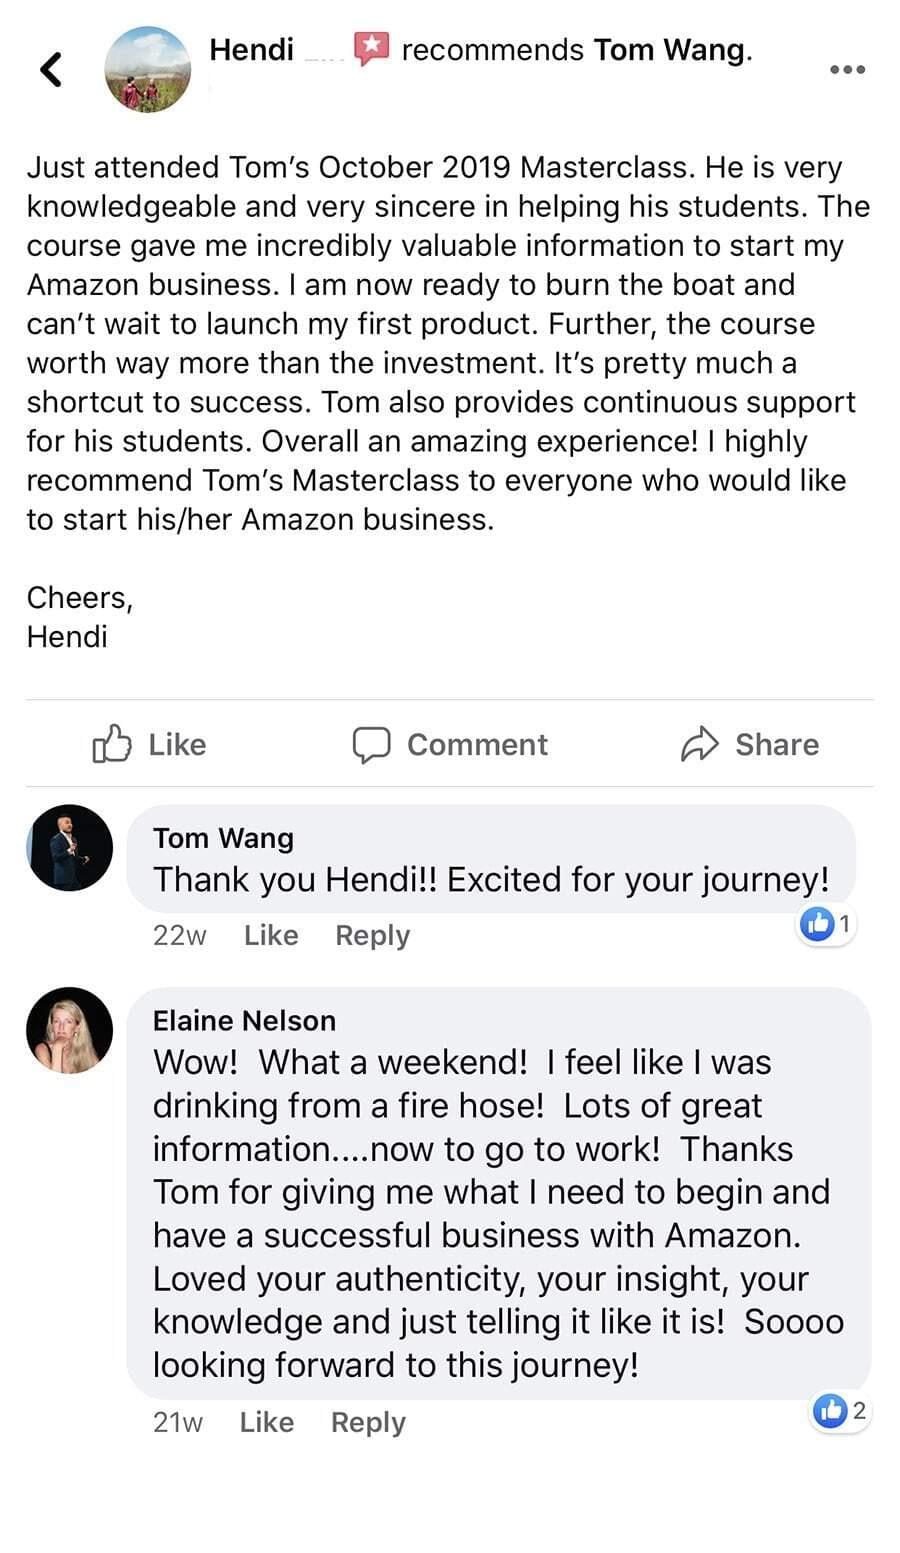
Task: Tap the Tom Wang commenter name
Action: click(223, 838)
